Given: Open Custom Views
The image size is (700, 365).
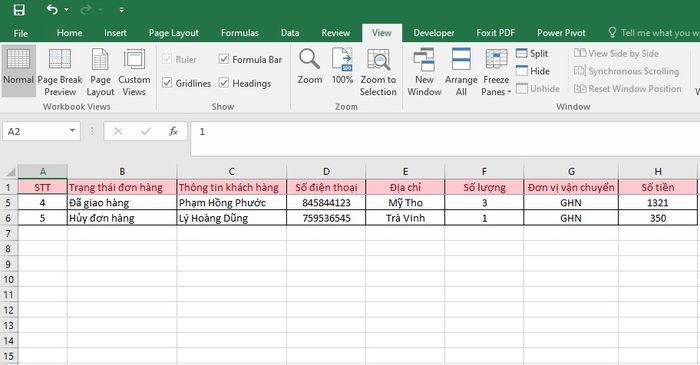Looking at the screenshot, I should (134, 72).
